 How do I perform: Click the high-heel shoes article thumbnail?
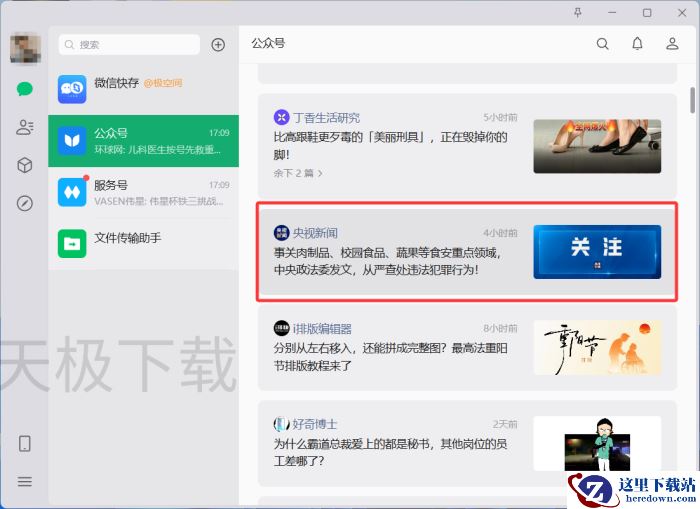[x=597, y=146]
